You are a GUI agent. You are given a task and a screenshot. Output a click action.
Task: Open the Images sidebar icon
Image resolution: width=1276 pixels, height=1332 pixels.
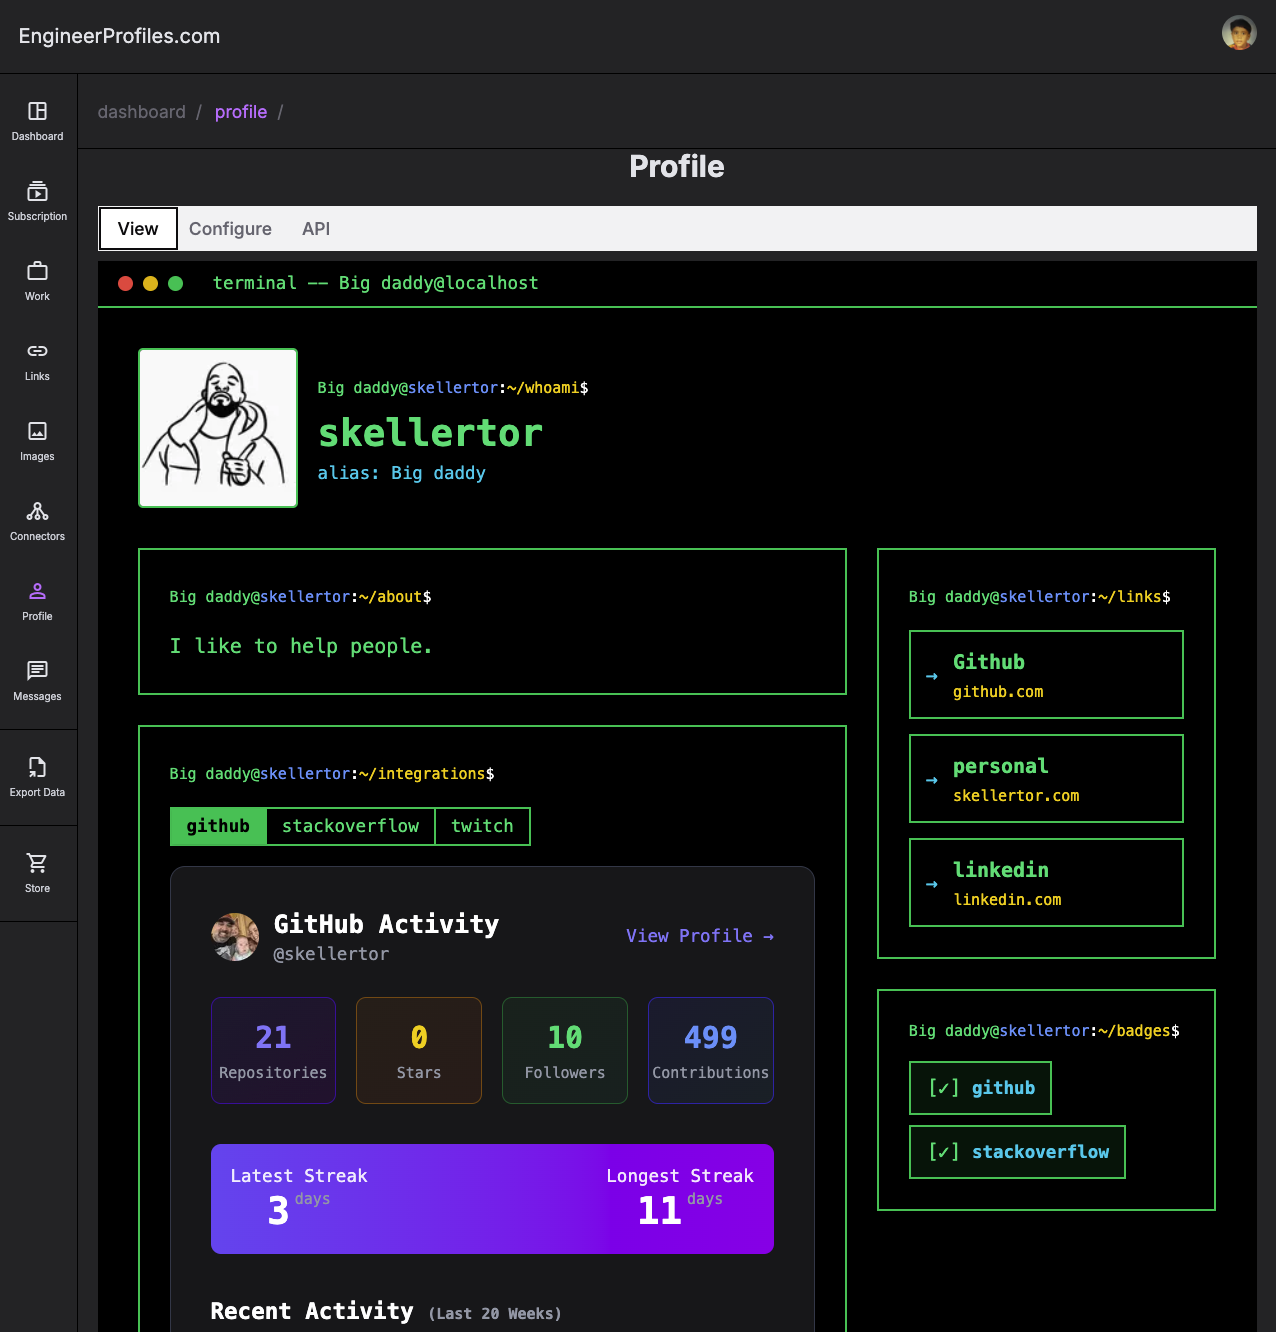click(x=37, y=430)
